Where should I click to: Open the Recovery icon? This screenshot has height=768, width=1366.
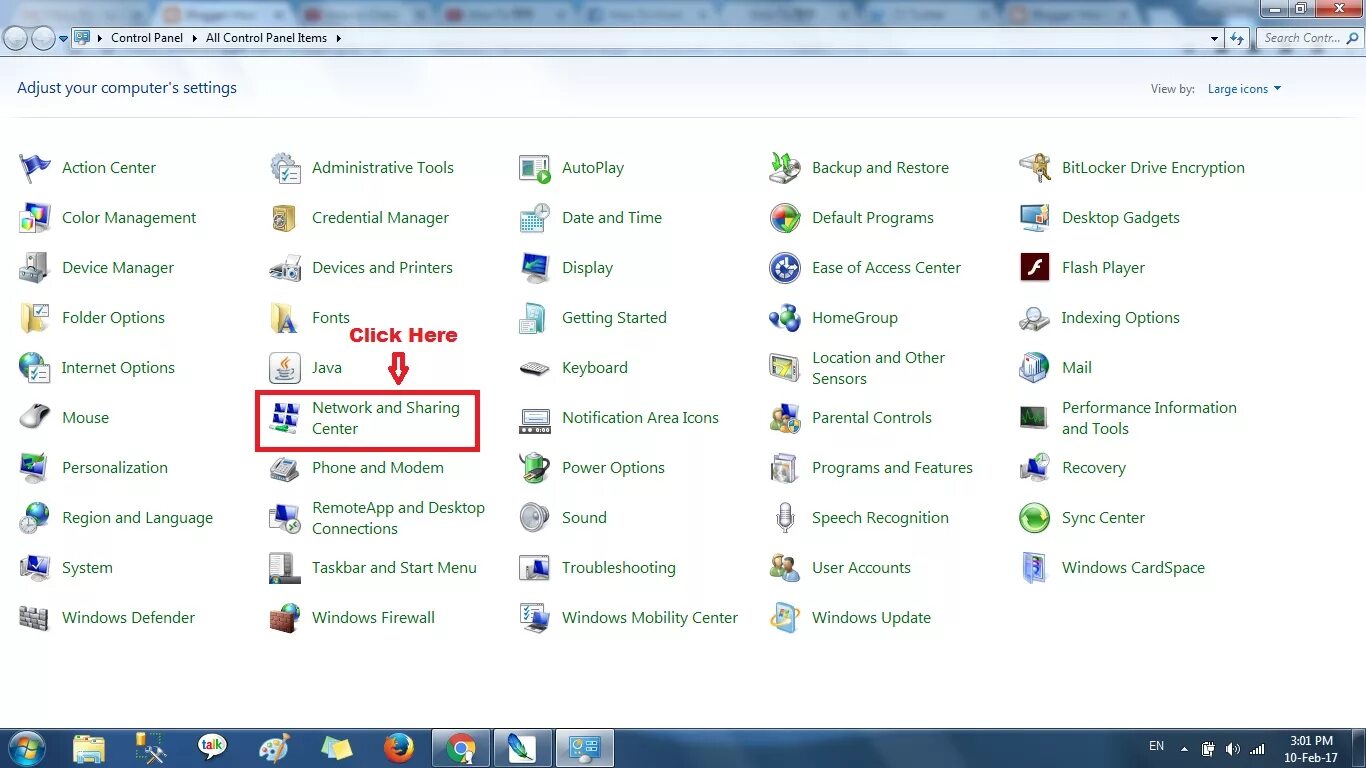point(1035,468)
